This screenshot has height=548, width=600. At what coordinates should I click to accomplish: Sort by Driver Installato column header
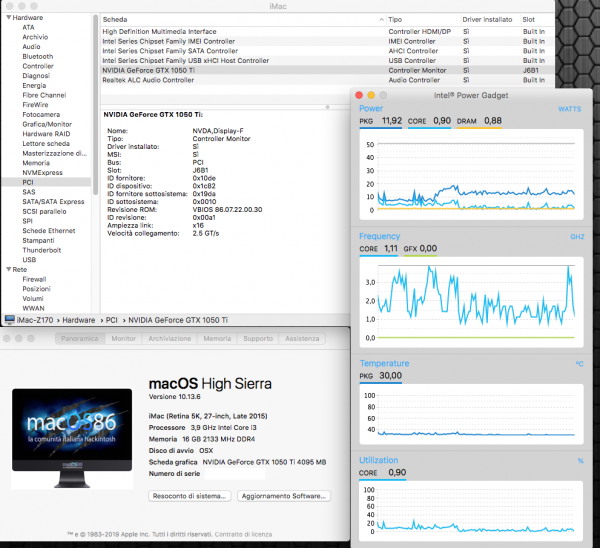click(x=490, y=20)
